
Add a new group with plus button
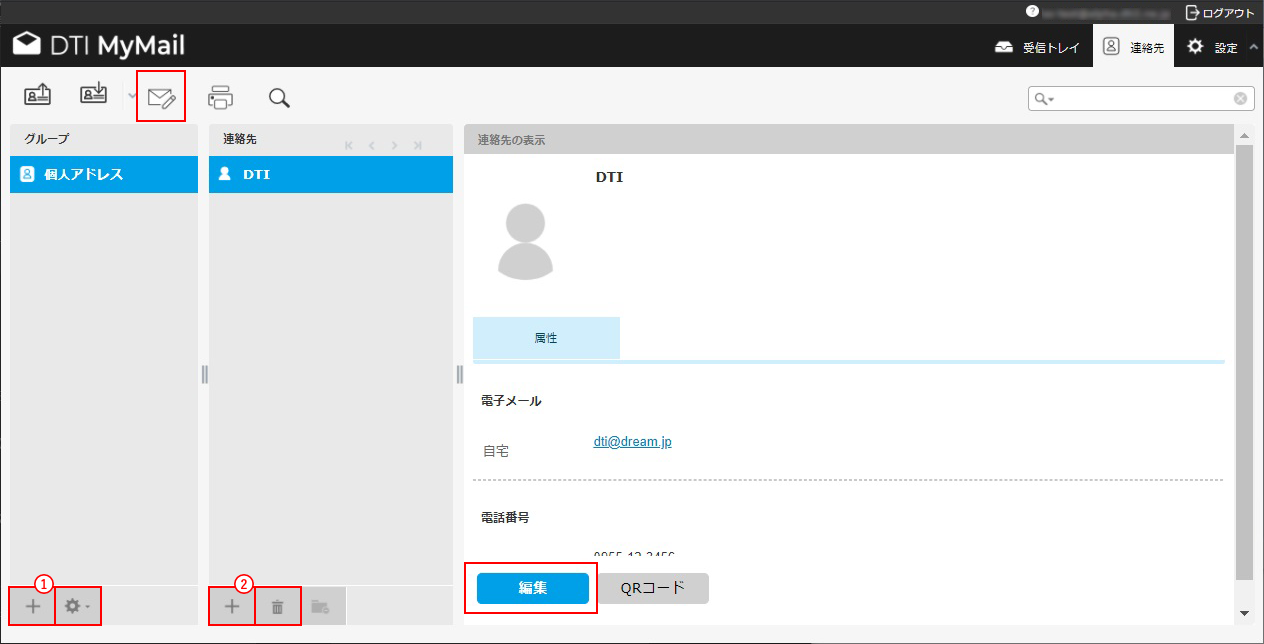(x=33, y=606)
